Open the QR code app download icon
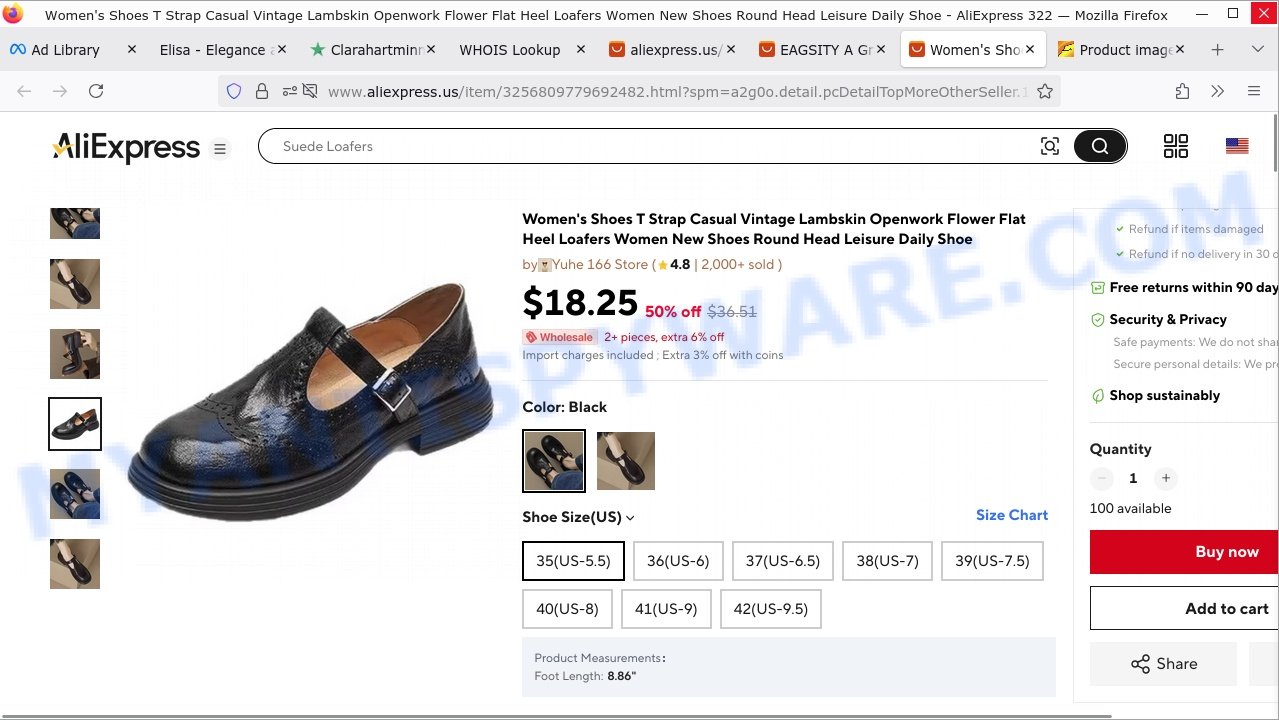 [x=1176, y=146]
